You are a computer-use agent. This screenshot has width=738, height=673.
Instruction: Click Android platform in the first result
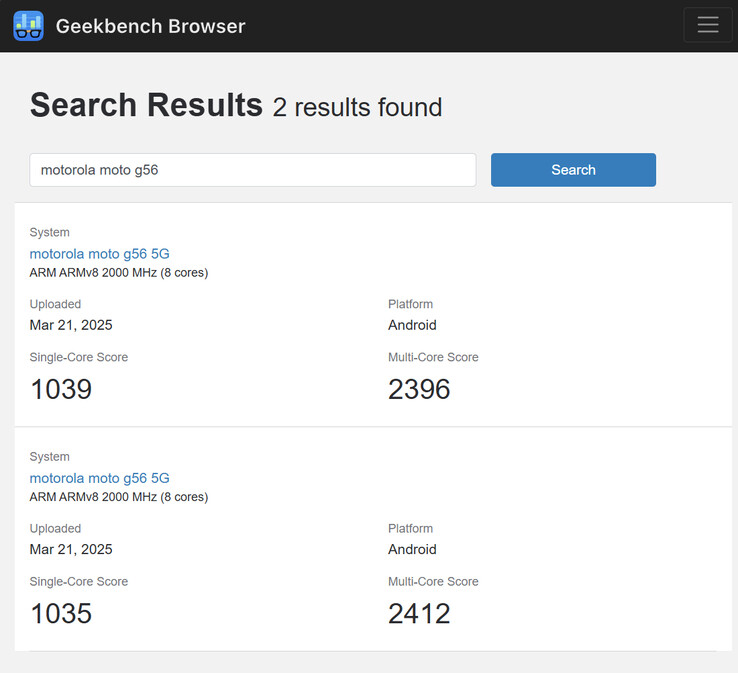tap(412, 325)
